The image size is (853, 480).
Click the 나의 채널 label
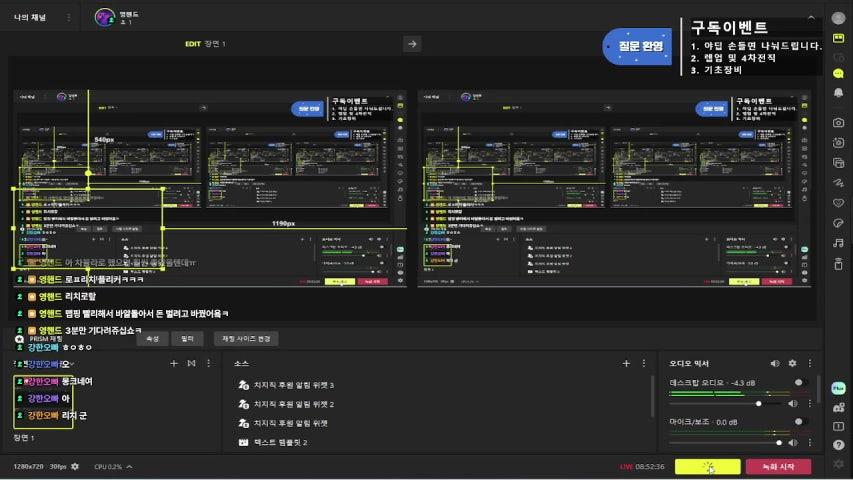pyautogui.click(x=30, y=17)
